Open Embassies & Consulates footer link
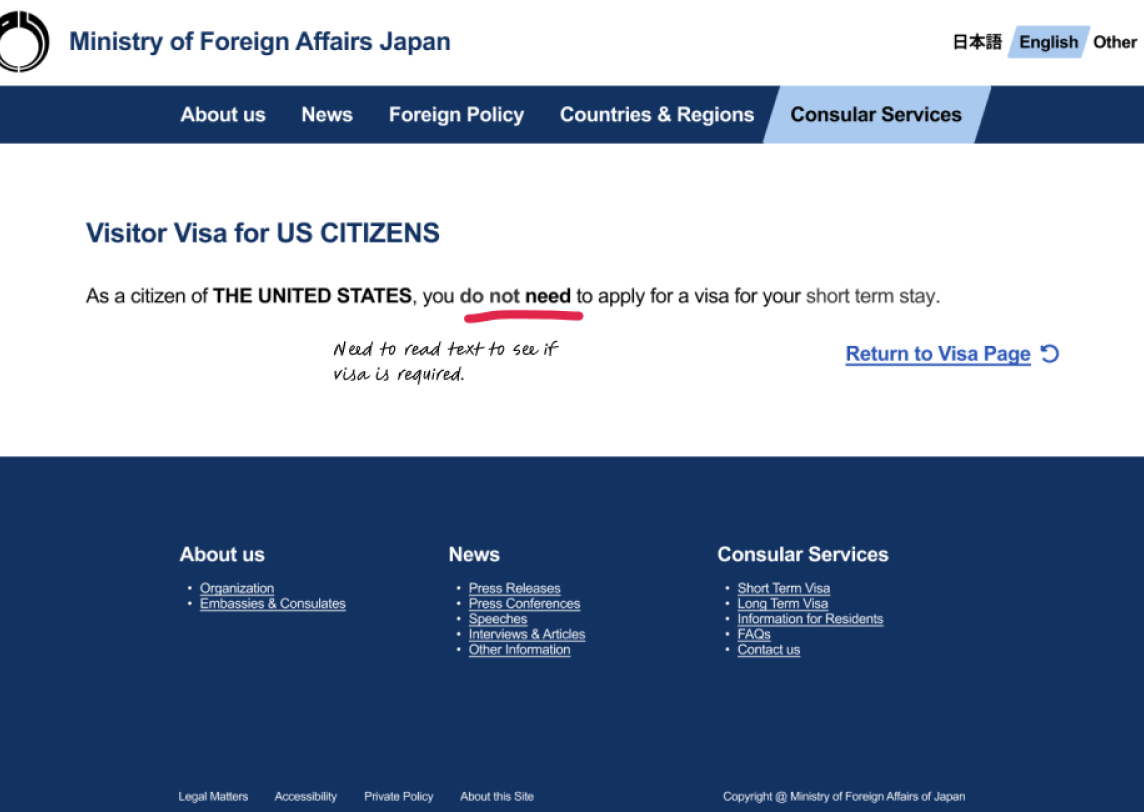Viewport: 1144px width, 812px height. tap(273, 603)
